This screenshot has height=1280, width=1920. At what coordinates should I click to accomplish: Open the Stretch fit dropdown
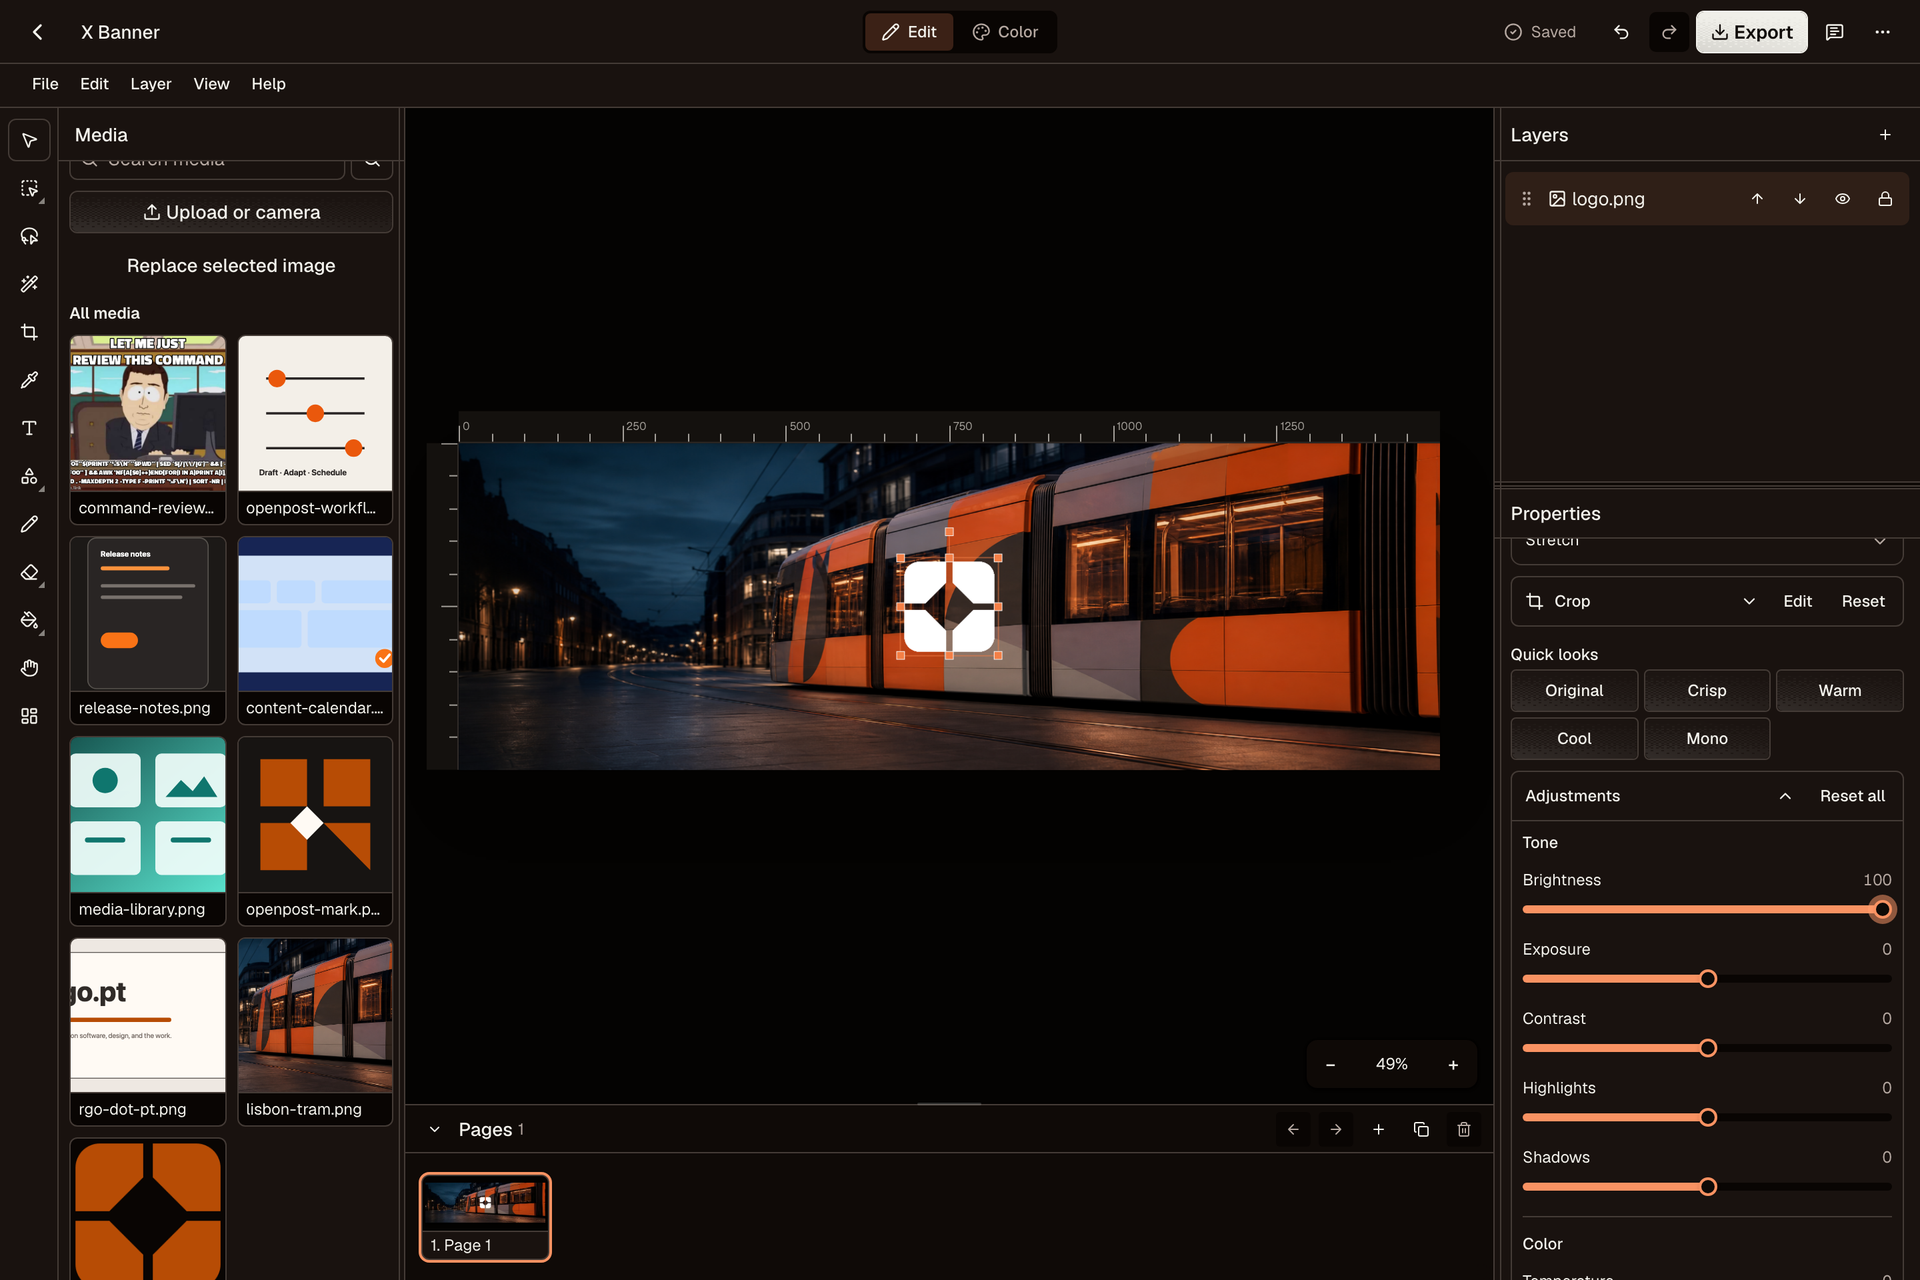pos(1707,545)
